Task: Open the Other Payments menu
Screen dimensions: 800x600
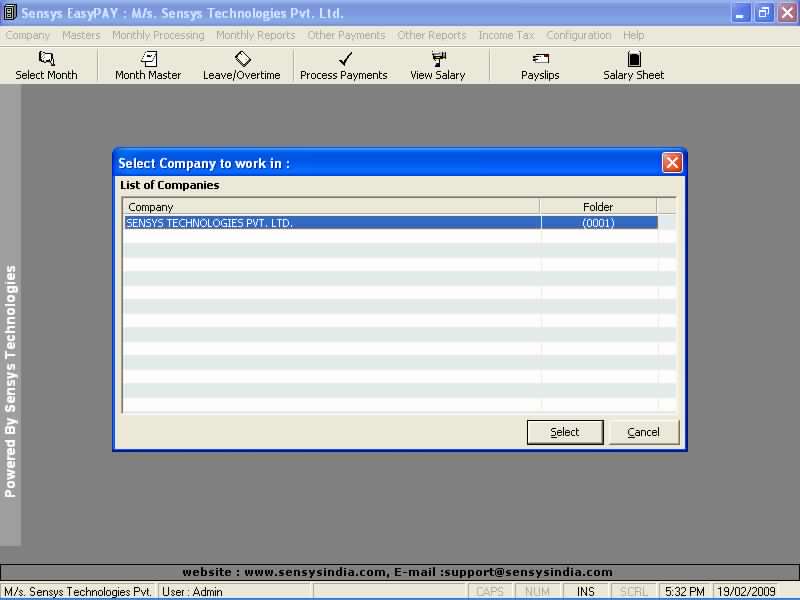Action: click(x=346, y=35)
